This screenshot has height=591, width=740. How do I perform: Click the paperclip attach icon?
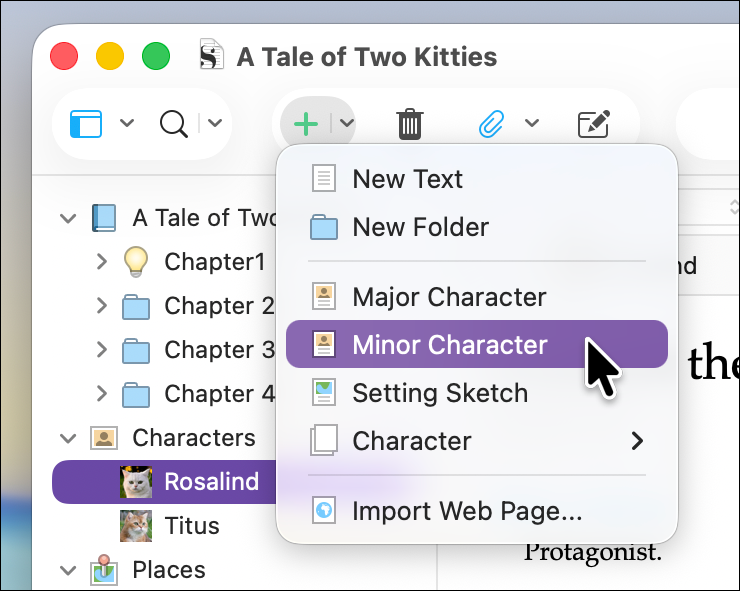[x=491, y=124]
